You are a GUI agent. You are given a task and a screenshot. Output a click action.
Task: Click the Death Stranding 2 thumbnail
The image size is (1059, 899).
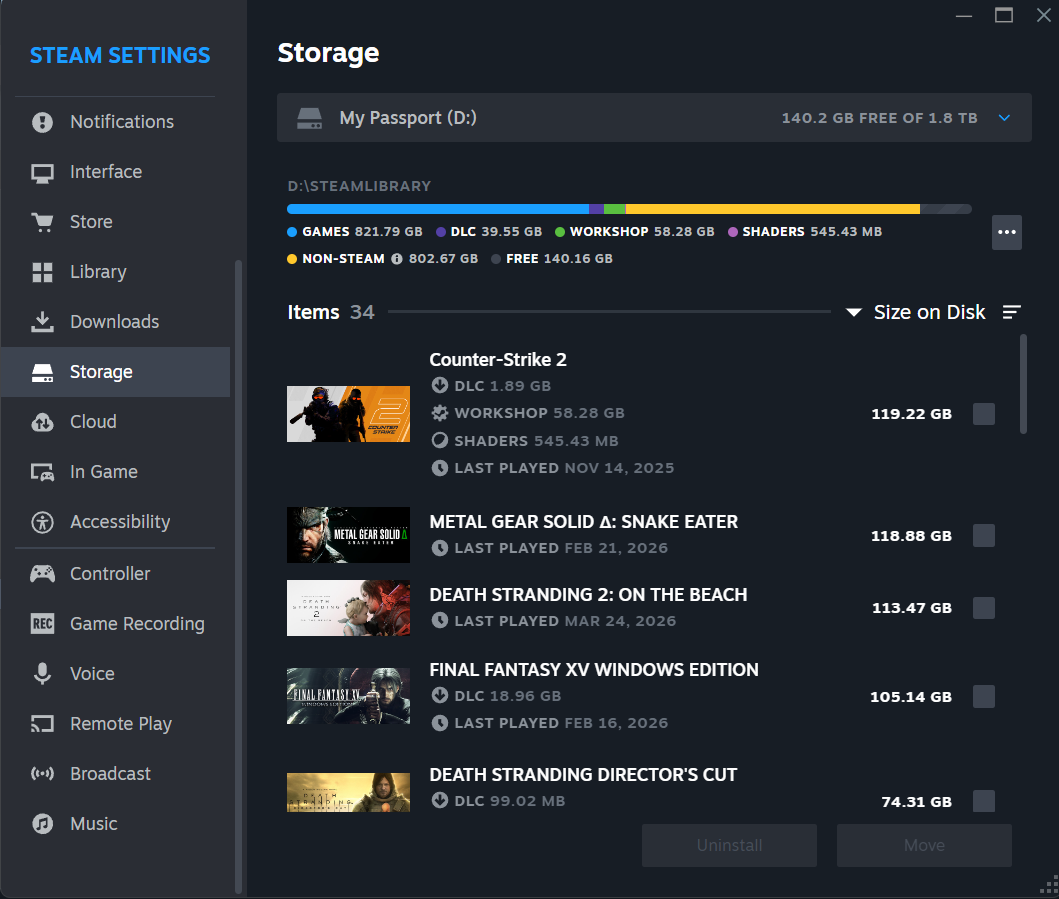click(348, 608)
